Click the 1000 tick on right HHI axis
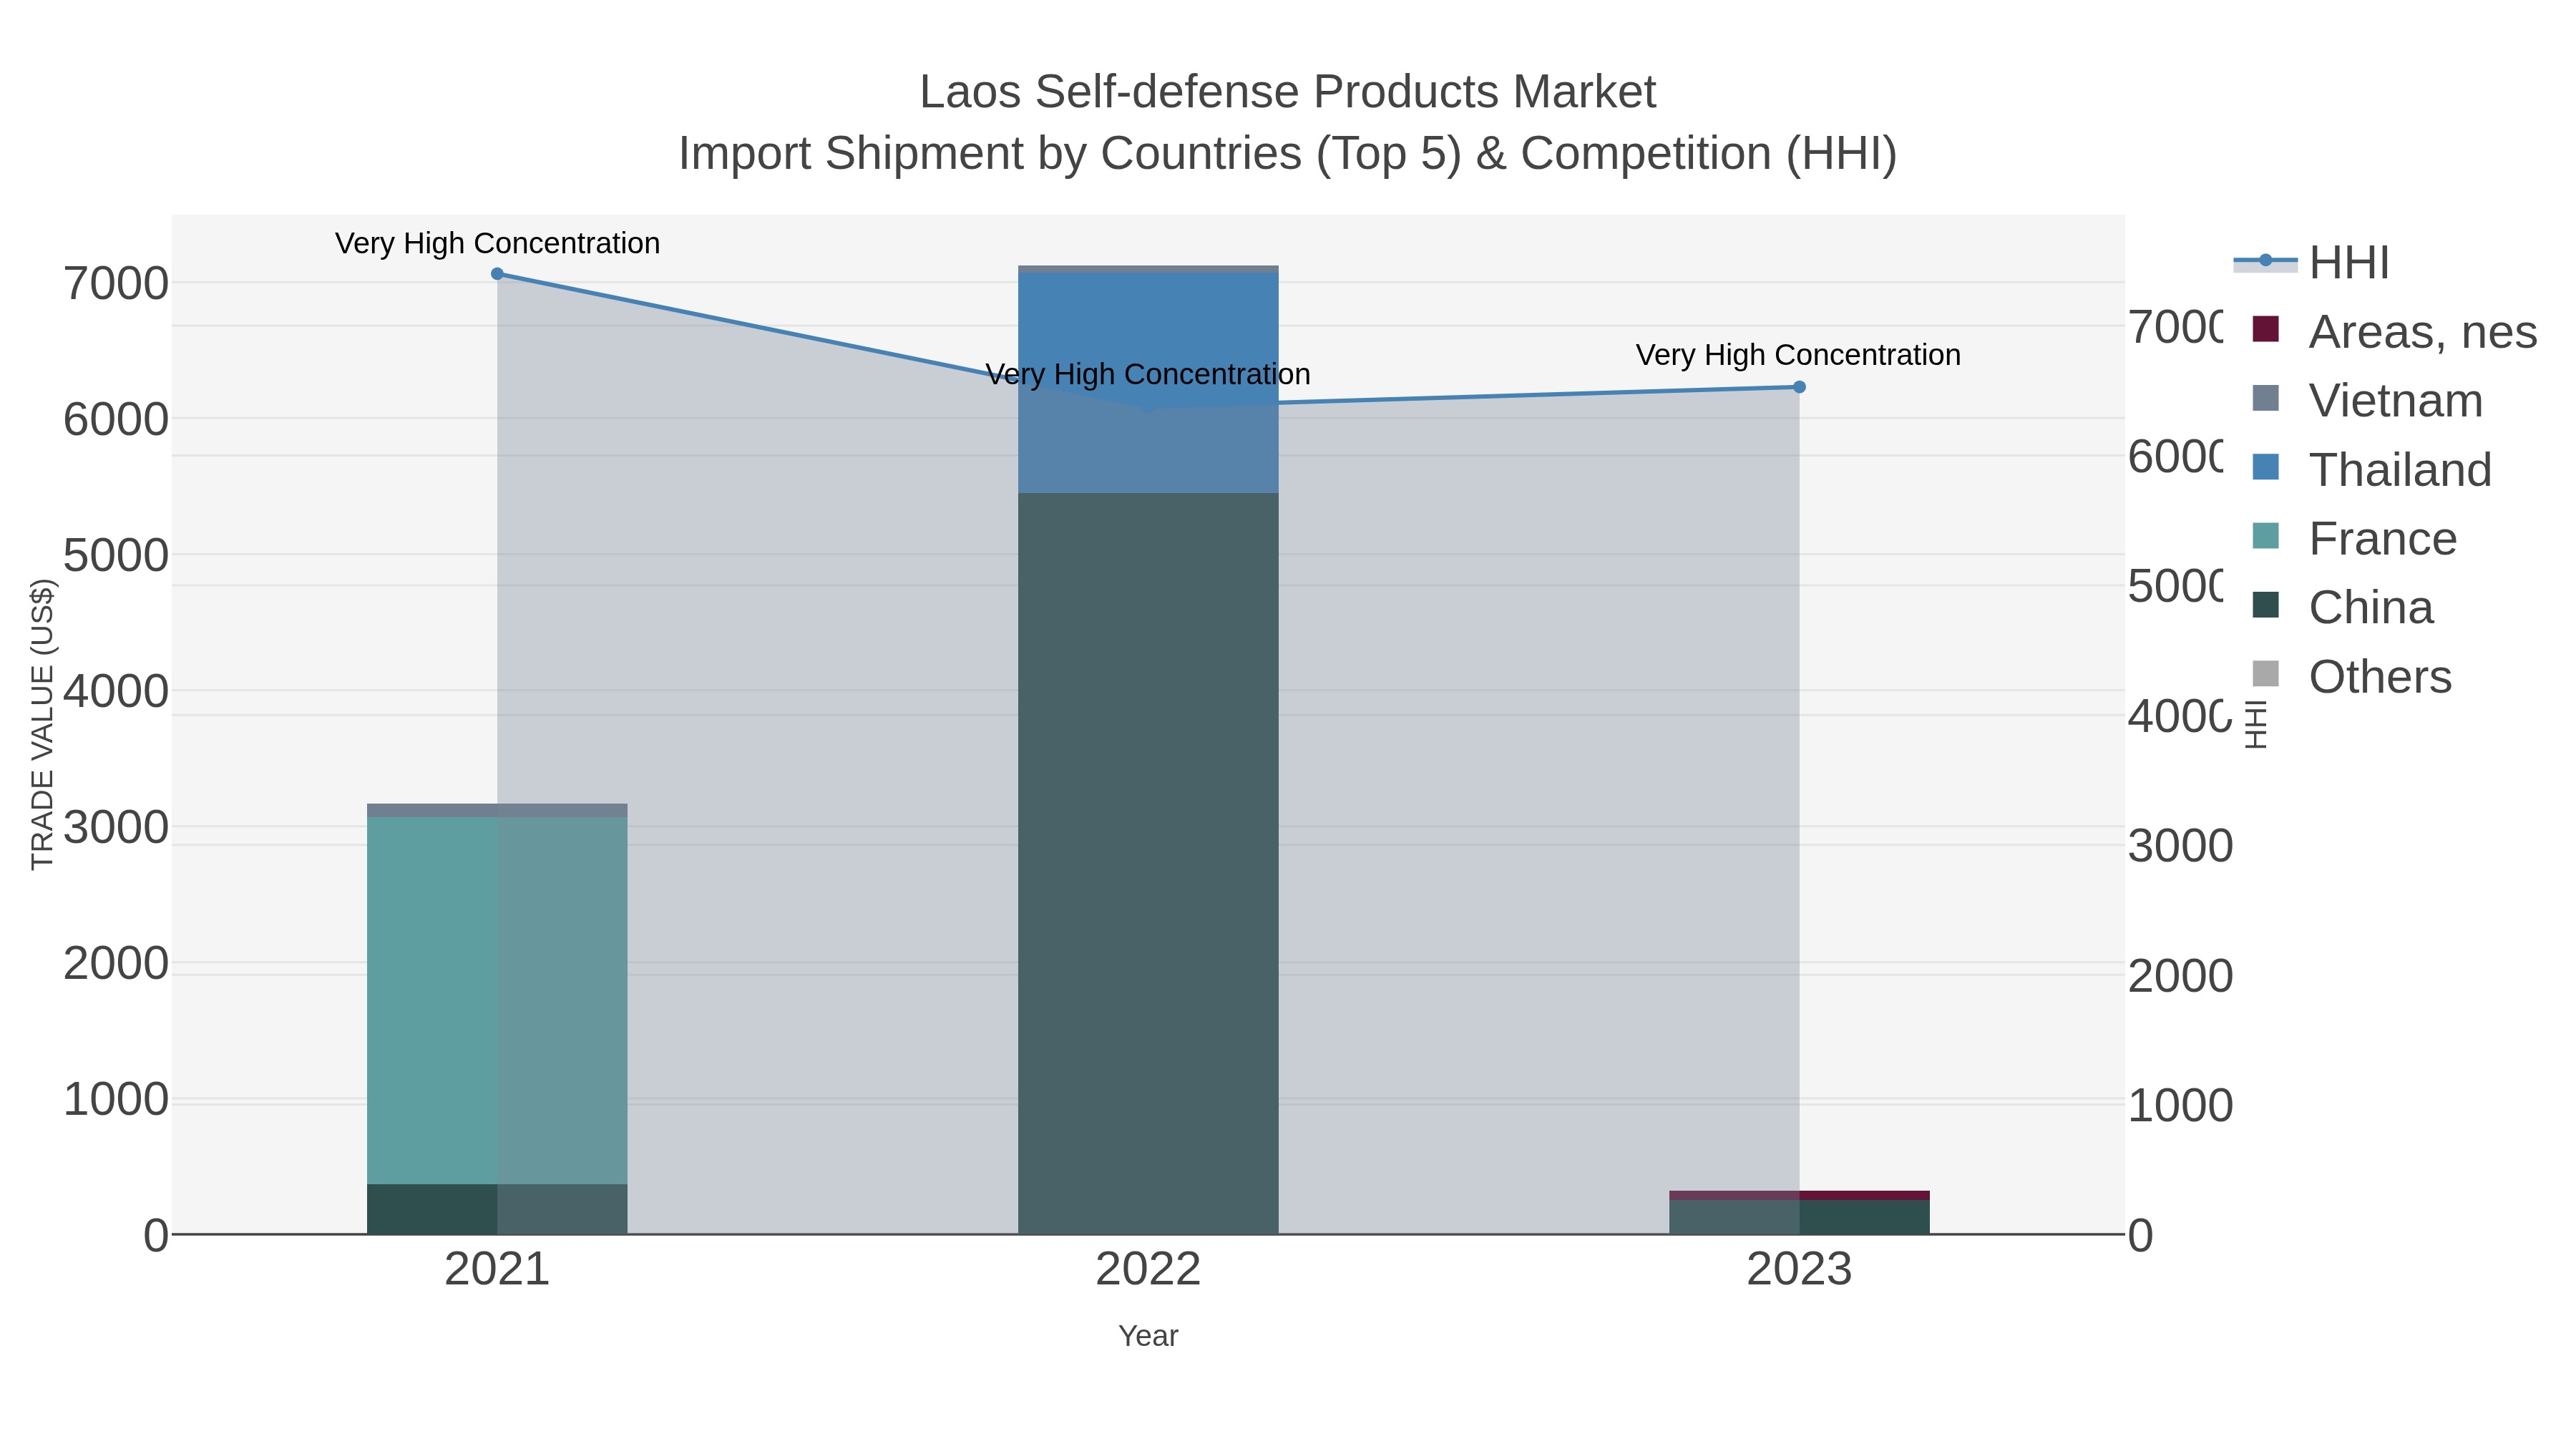The height and width of the screenshot is (1449, 2576). pyautogui.click(x=2180, y=1106)
